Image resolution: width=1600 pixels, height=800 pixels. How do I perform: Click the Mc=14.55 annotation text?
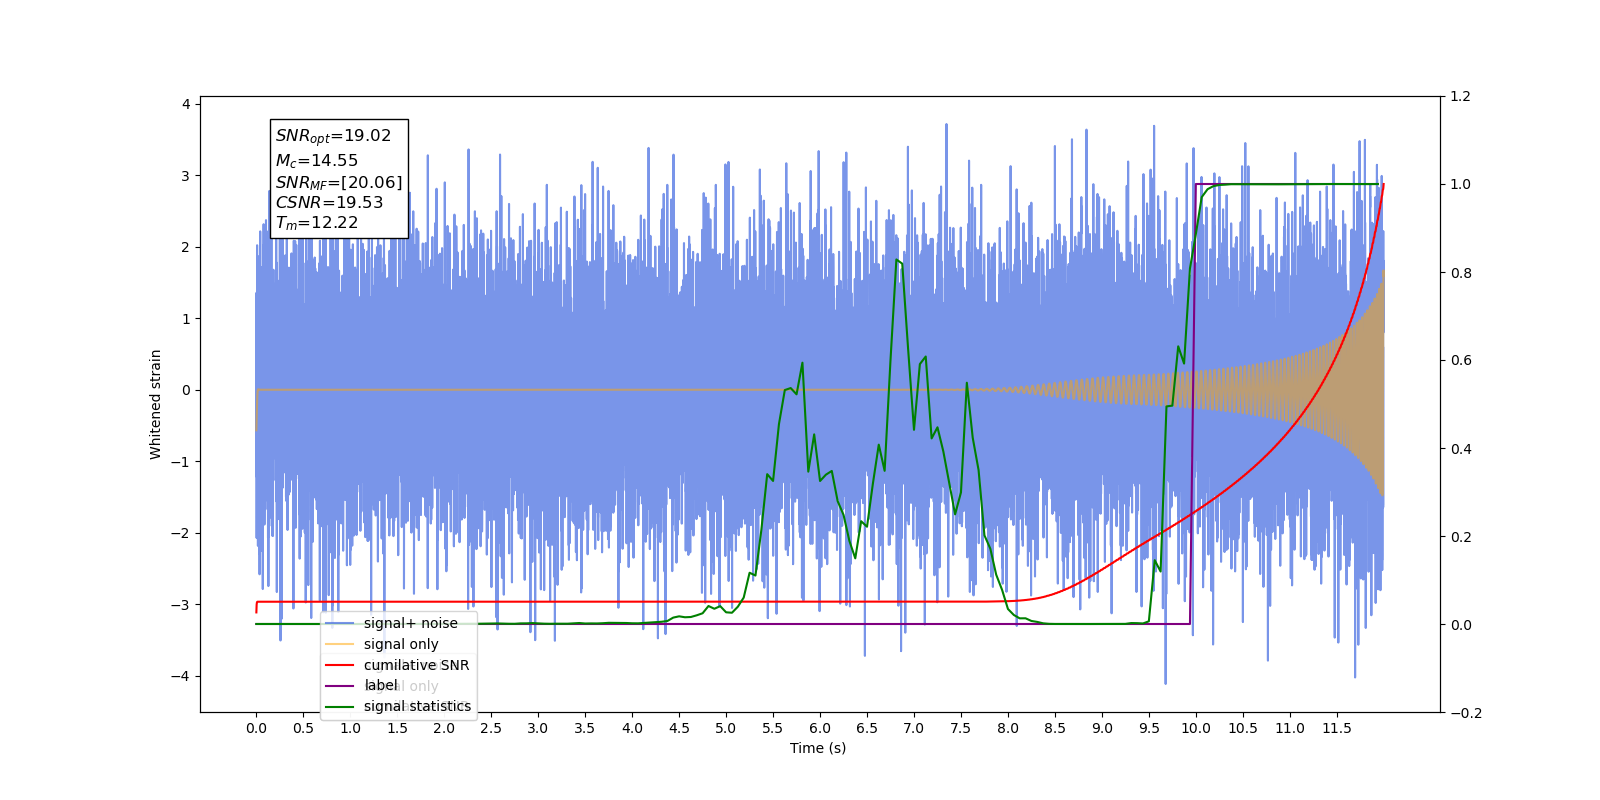pos(317,160)
